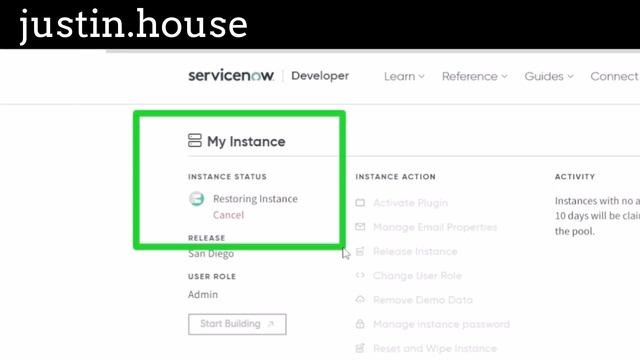This screenshot has height=360, width=640.
Task: Click the Change User Role icon
Action: [x=360, y=275]
